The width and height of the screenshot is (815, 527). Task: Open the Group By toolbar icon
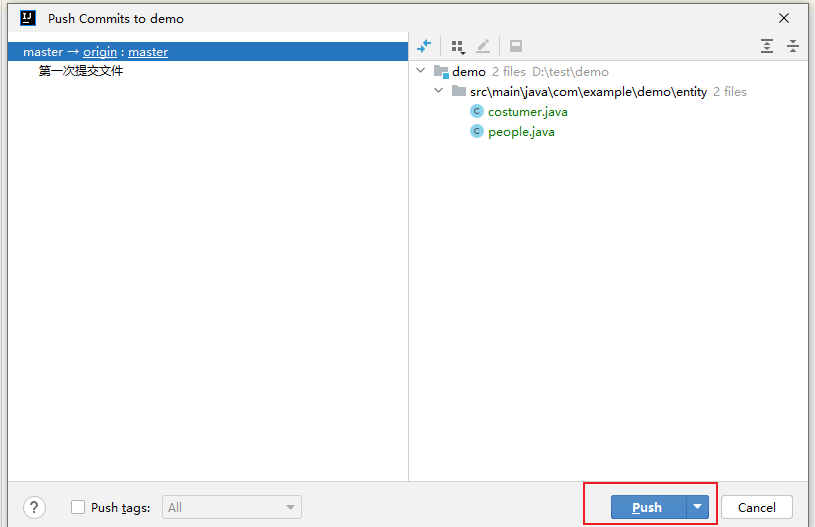[458, 46]
